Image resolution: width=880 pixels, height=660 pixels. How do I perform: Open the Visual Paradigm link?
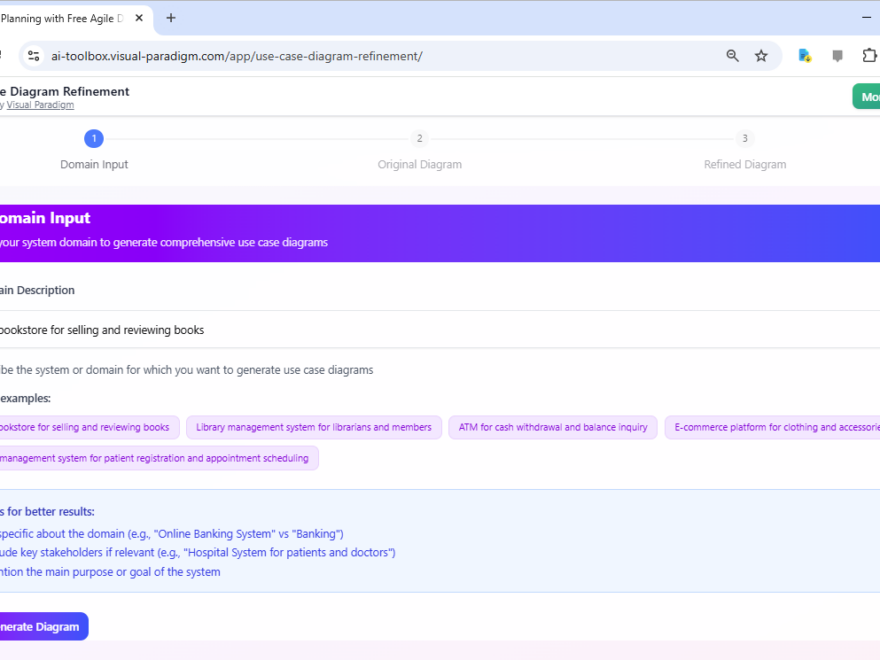40,104
